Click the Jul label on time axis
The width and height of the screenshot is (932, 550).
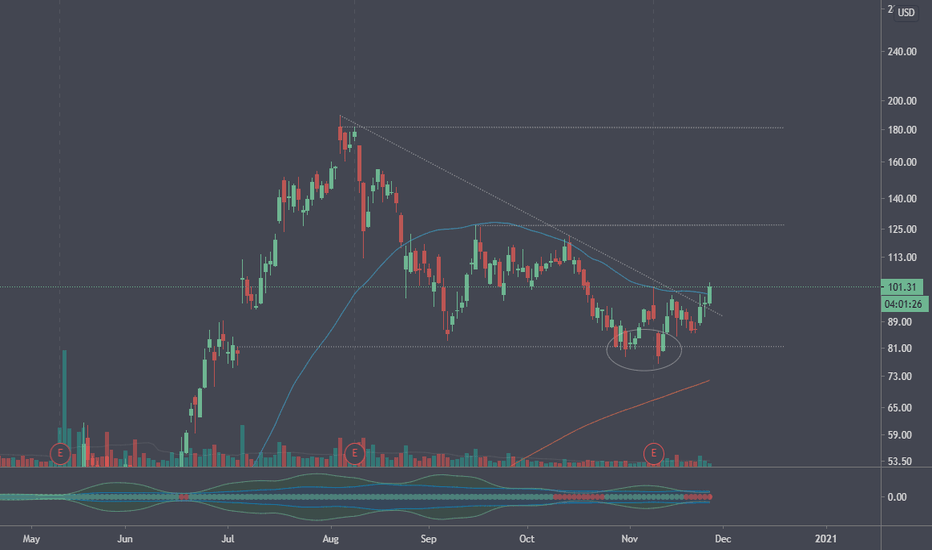[x=227, y=539]
